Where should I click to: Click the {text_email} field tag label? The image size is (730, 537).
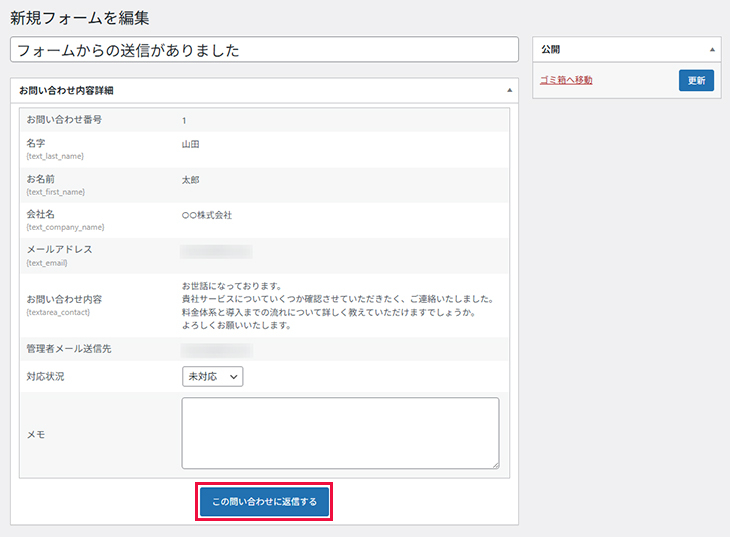(x=49, y=263)
